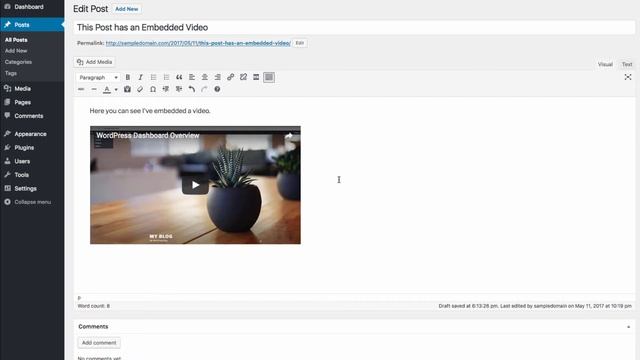Open Users in sidebar
Image resolution: width=640 pixels, height=360 pixels.
32,161
